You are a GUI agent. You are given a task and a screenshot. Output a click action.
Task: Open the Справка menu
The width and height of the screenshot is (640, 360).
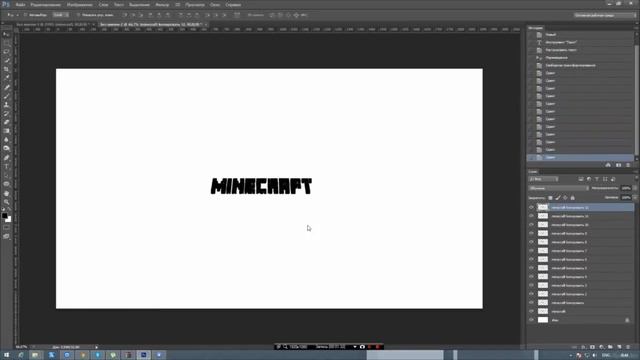point(233,5)
